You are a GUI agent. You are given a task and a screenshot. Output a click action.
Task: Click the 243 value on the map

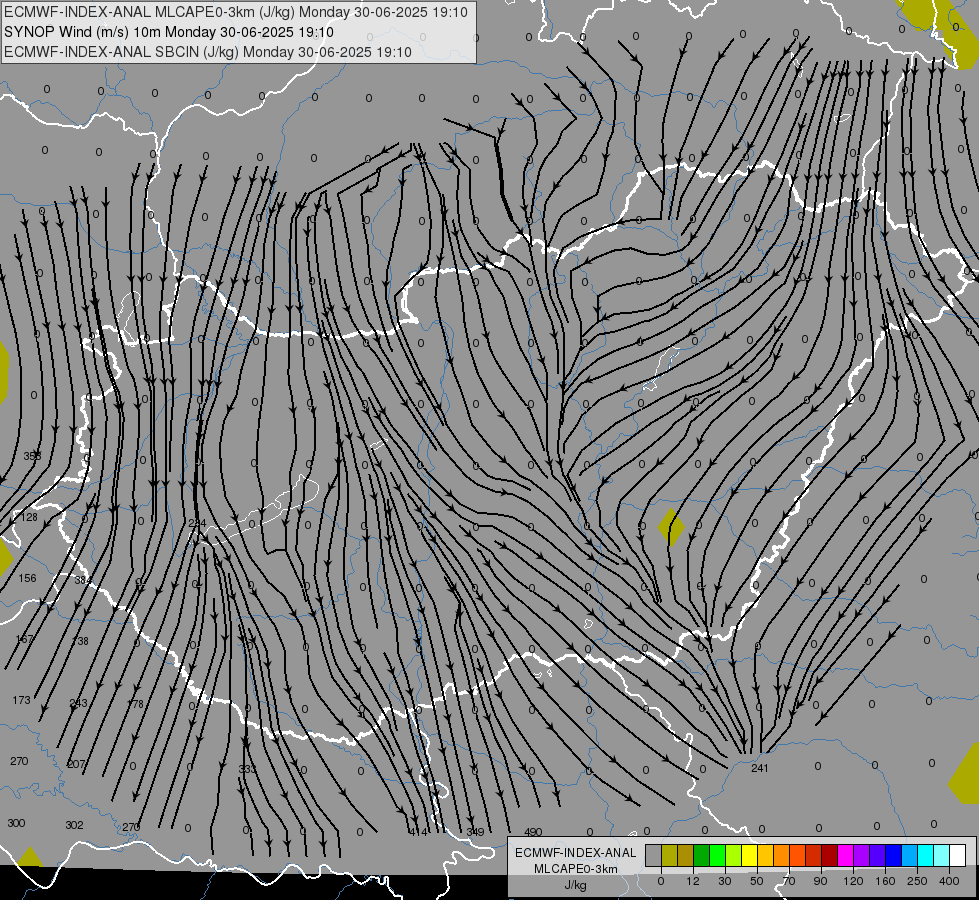(78, 703)
